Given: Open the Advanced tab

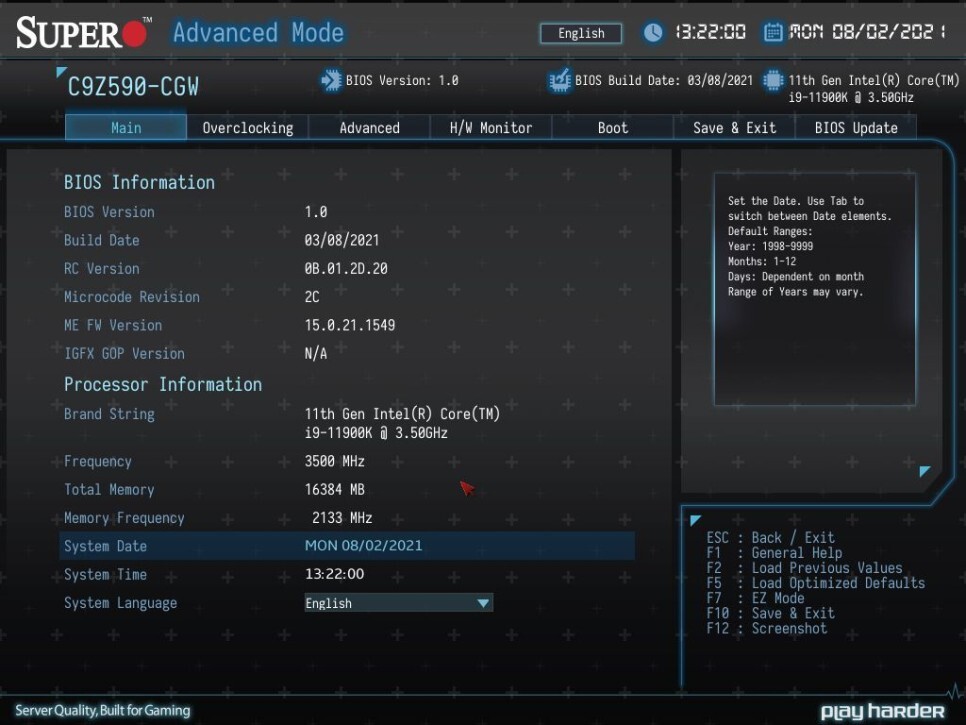Looking at the screenshot, I should 369,128.
